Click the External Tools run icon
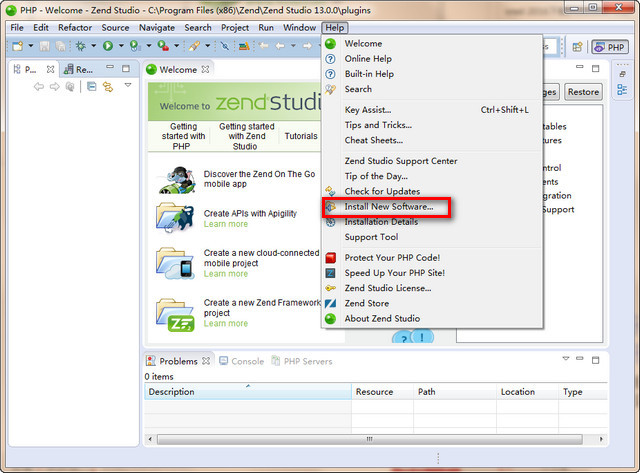The image size is (640, 473). (x=163, y=46)
